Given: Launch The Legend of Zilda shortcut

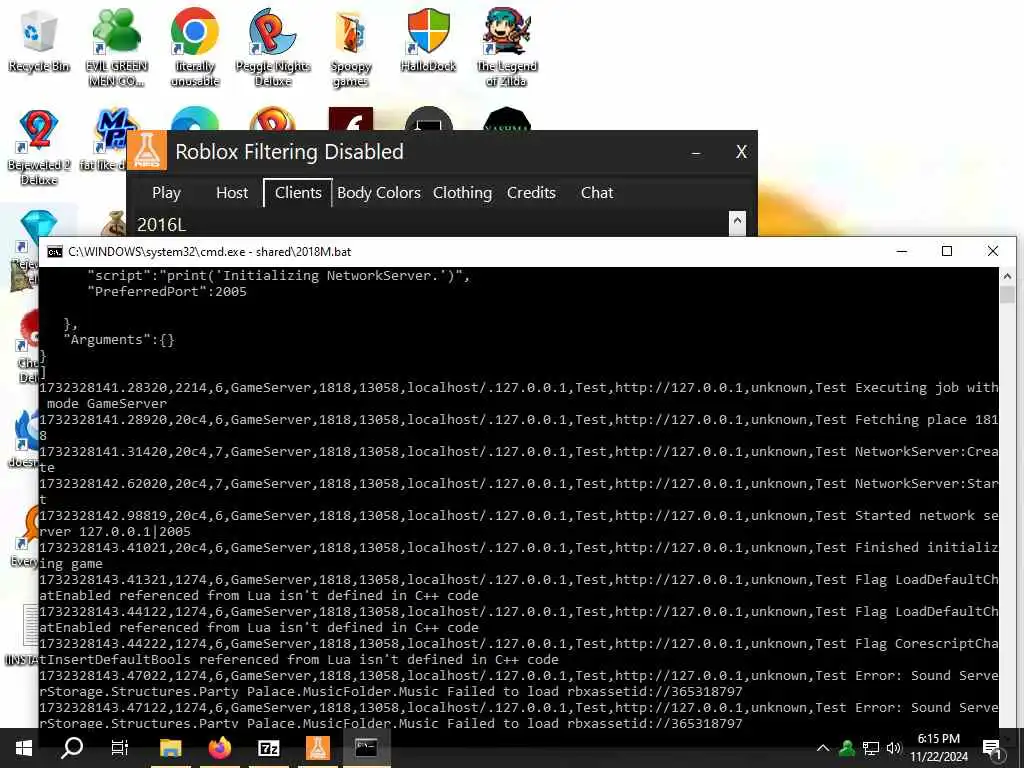Looking at the screenshot, I should (507, 47).
